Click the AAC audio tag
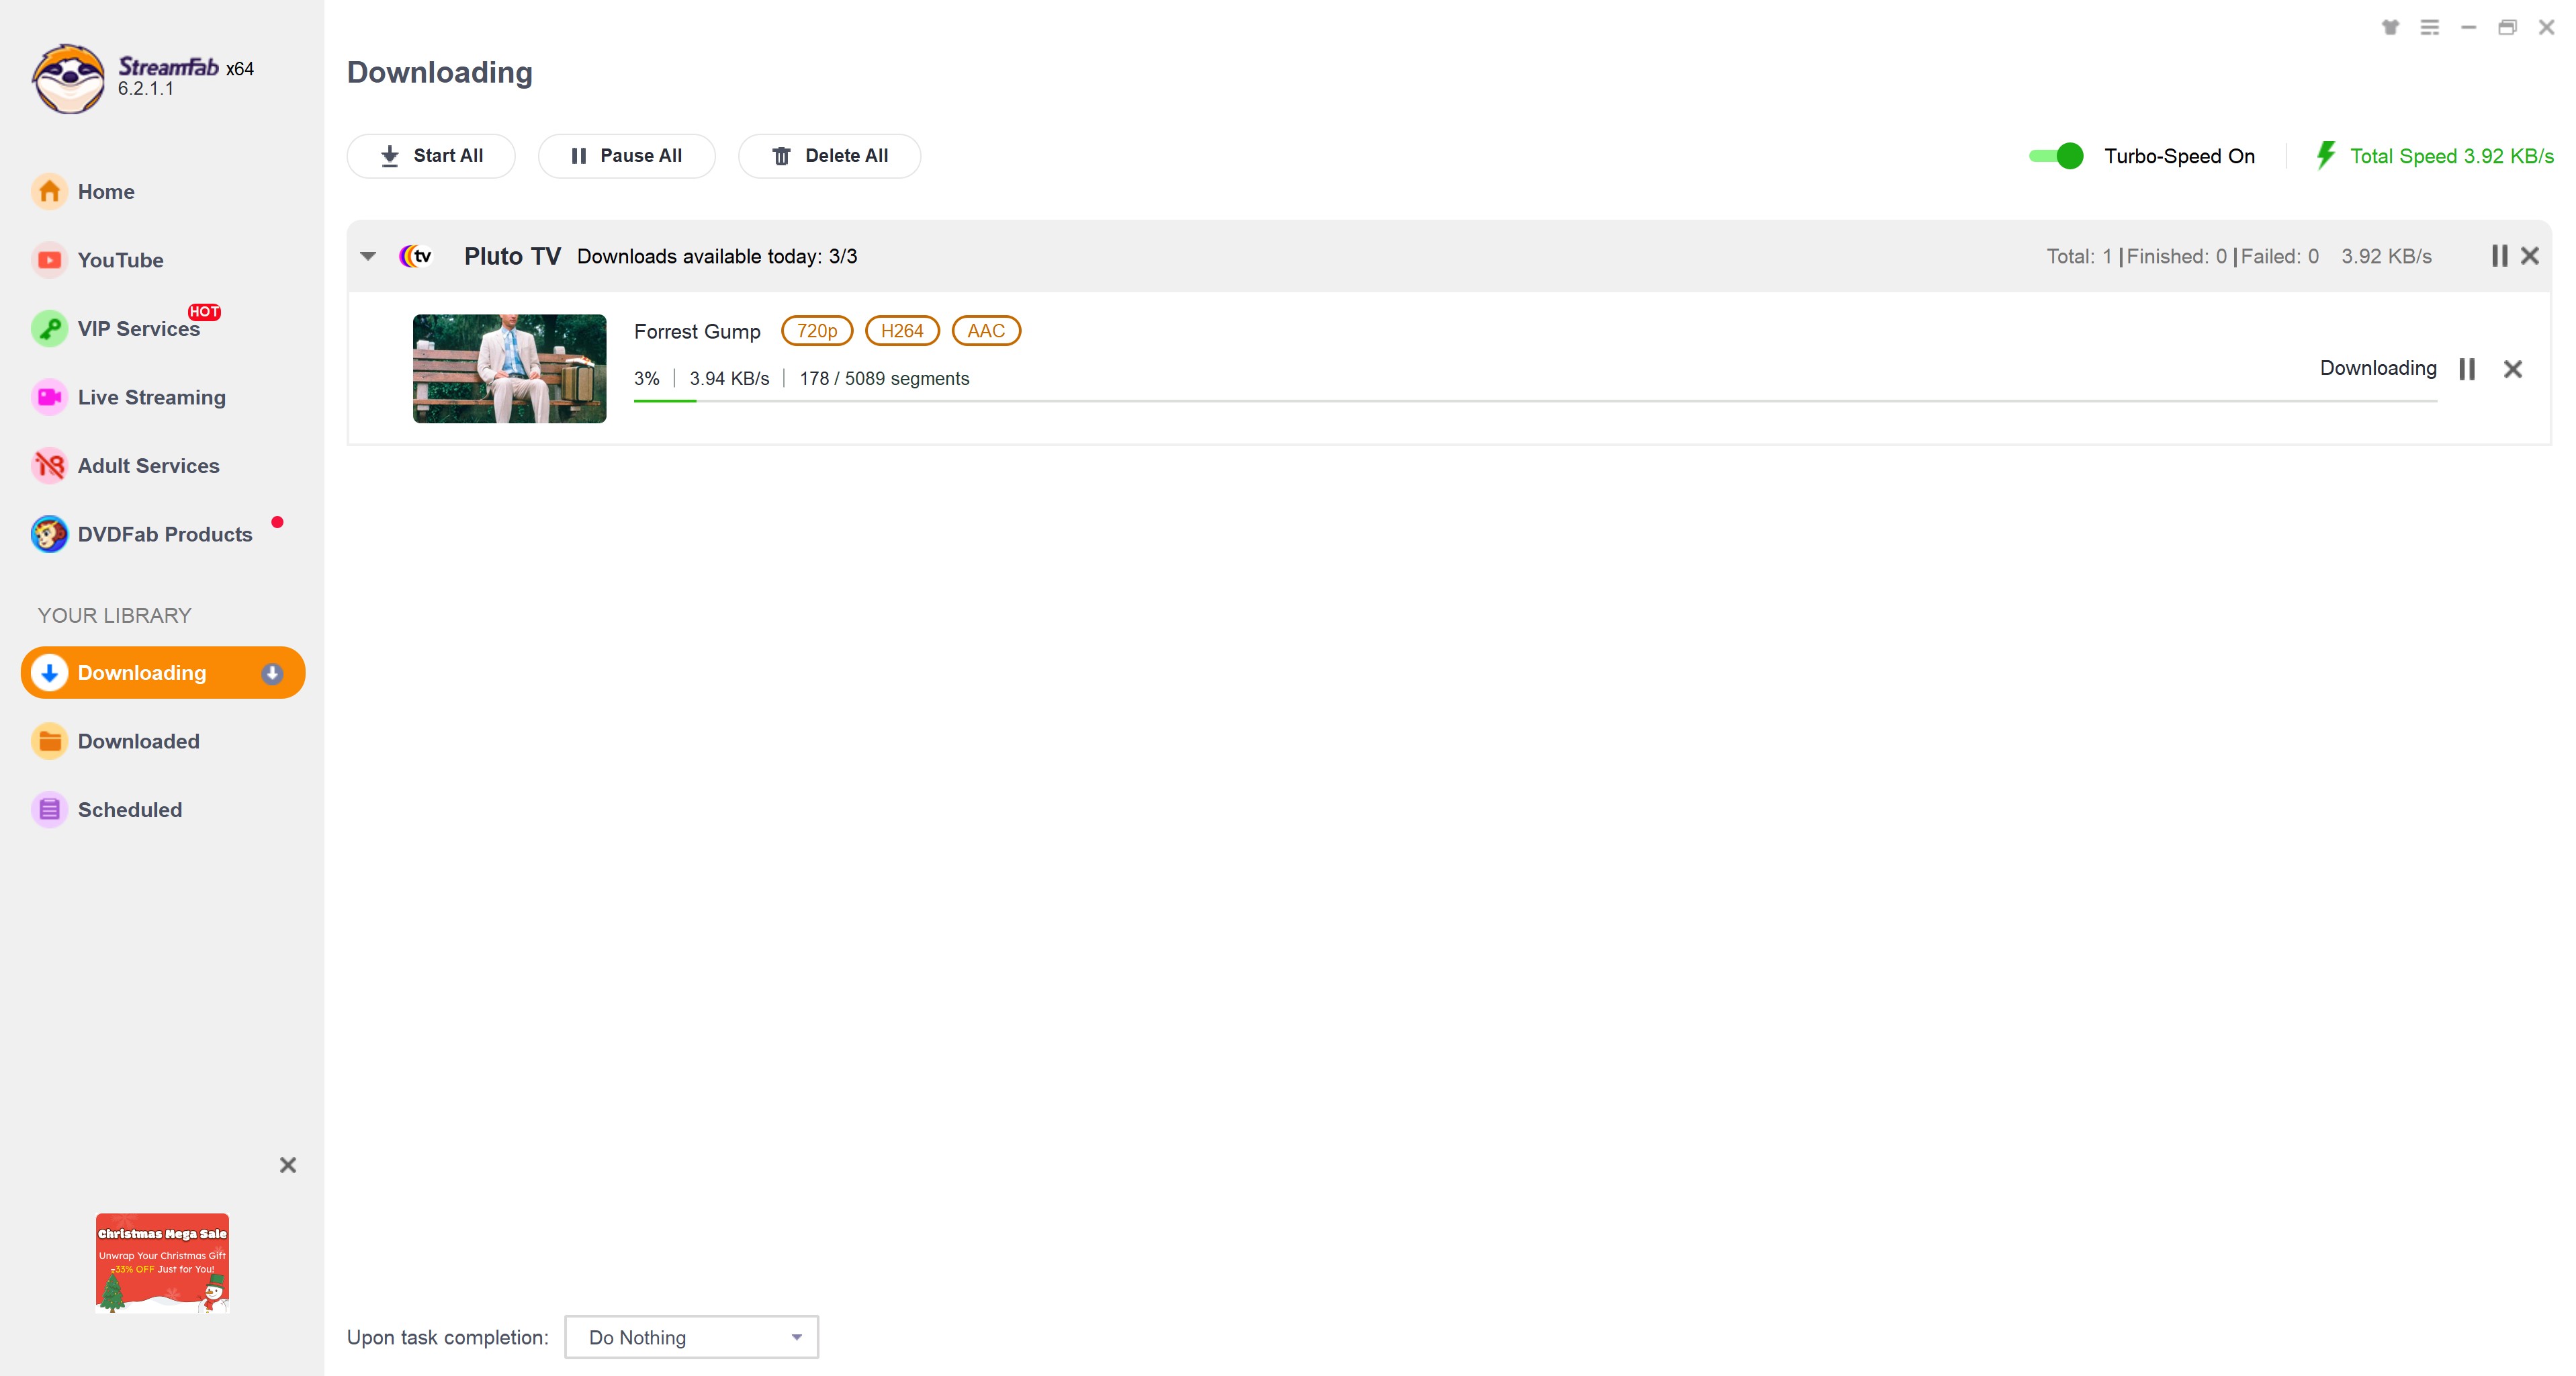2576x1376 pixels. click(x=986, y=331)
